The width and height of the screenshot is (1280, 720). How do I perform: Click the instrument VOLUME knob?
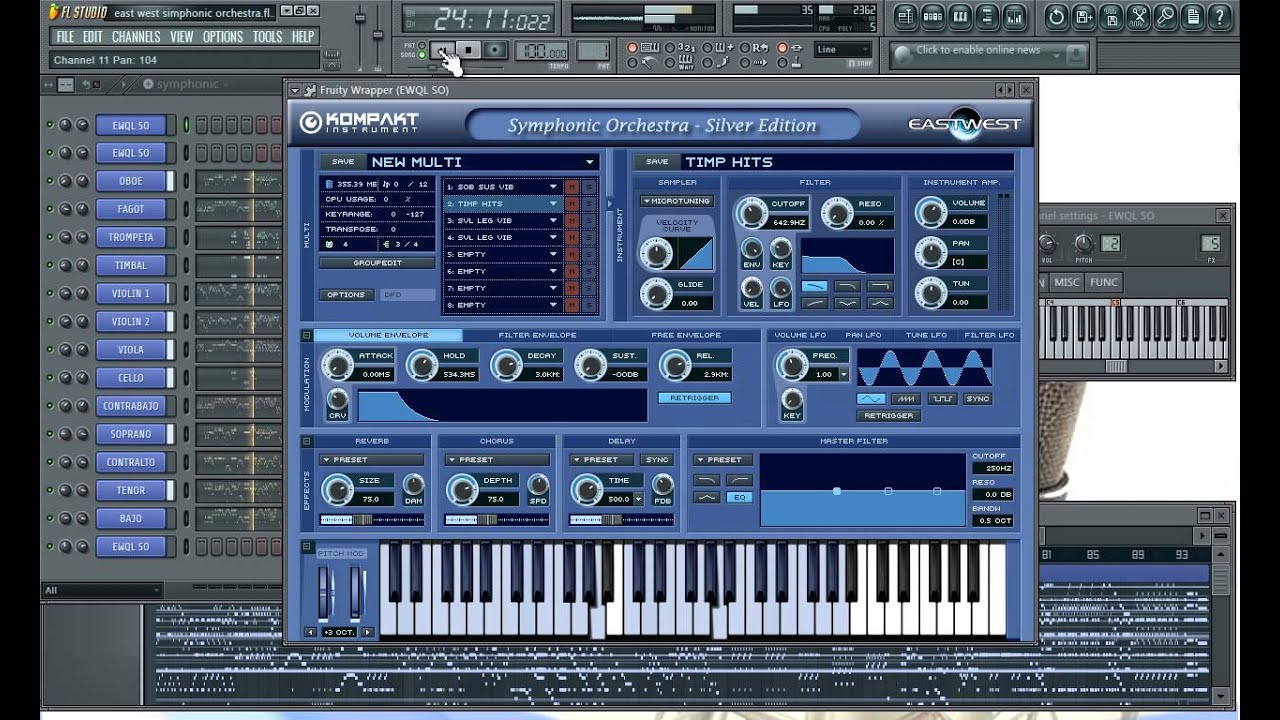[931, 212]
